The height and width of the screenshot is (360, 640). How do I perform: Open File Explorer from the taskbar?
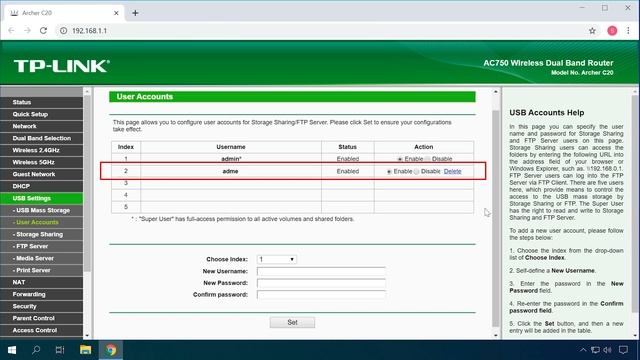pos(85,350)
